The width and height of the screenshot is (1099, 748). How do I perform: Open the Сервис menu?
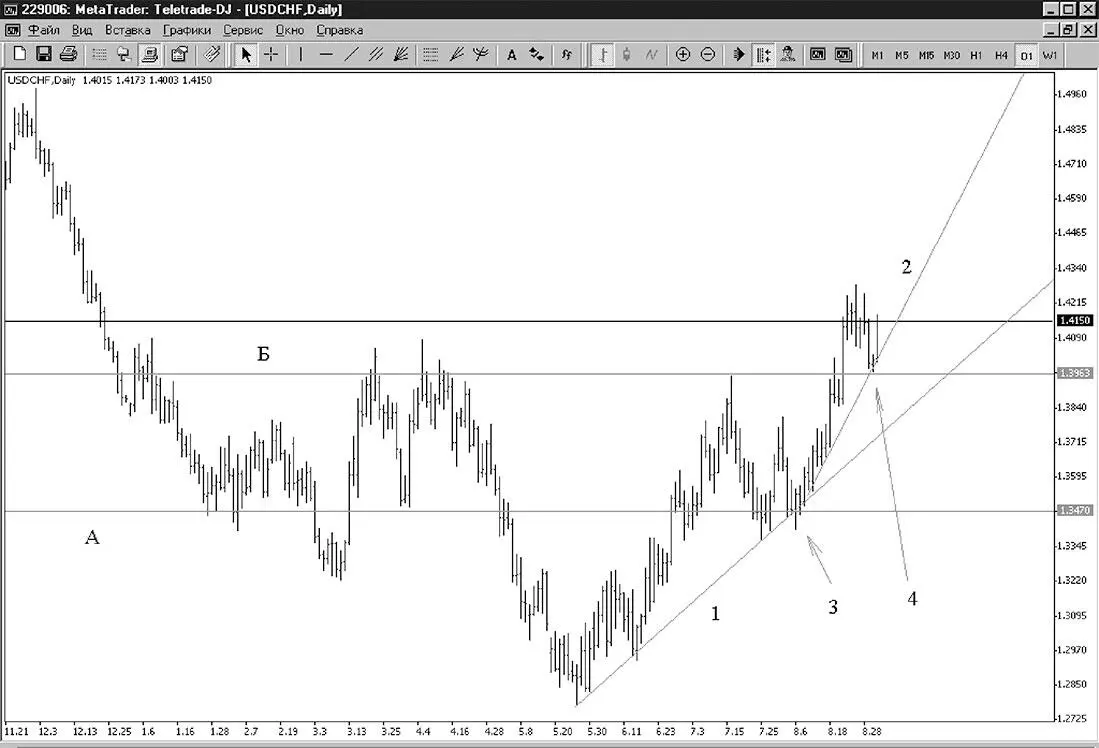(243, 30)
